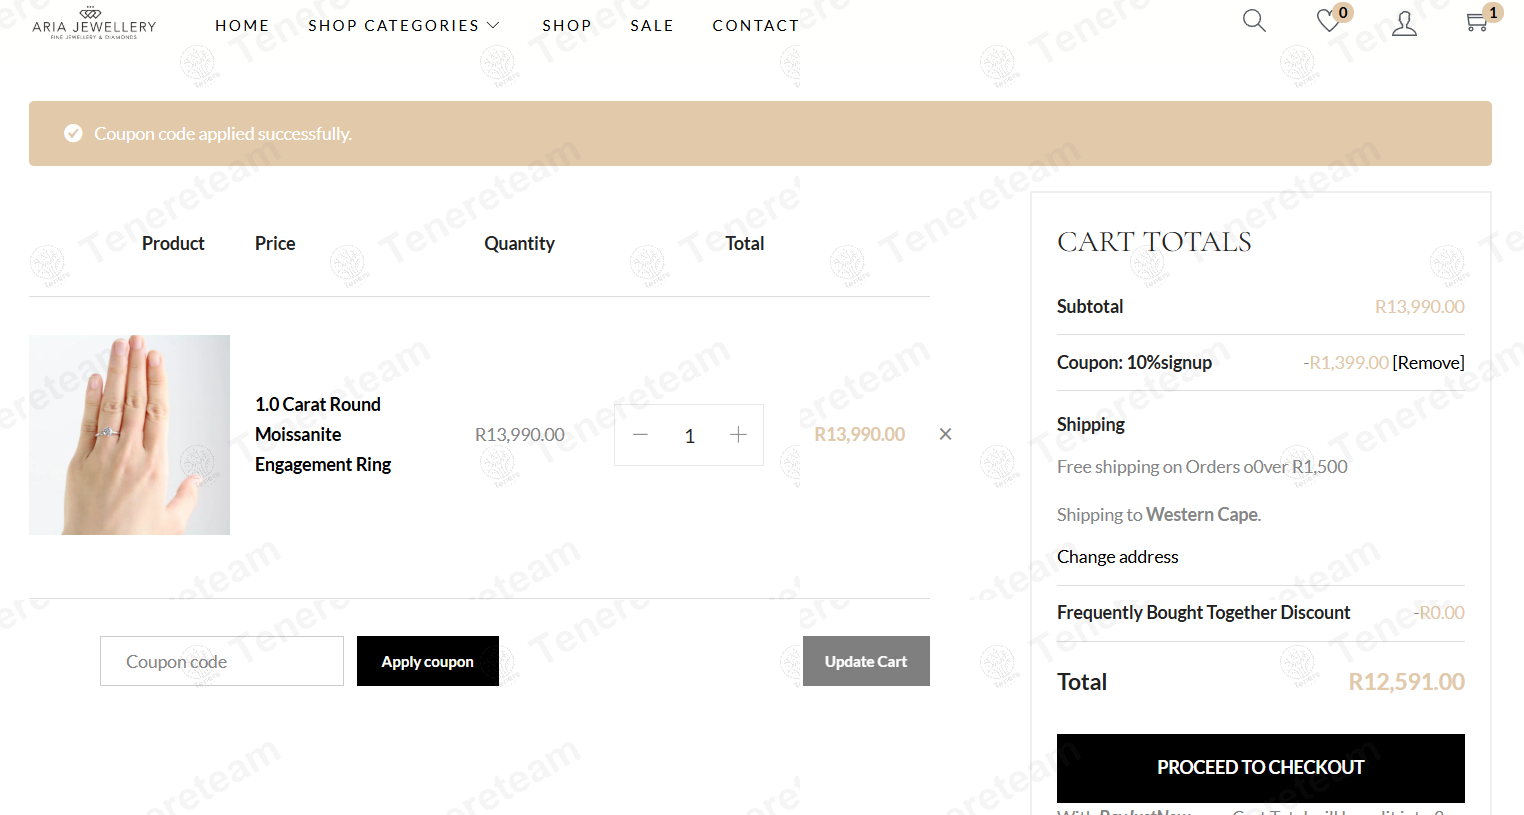Viewport: 1524px width, 815px height.
Task: Remove the 10%signup coupon
Action: click(1428, 363)
